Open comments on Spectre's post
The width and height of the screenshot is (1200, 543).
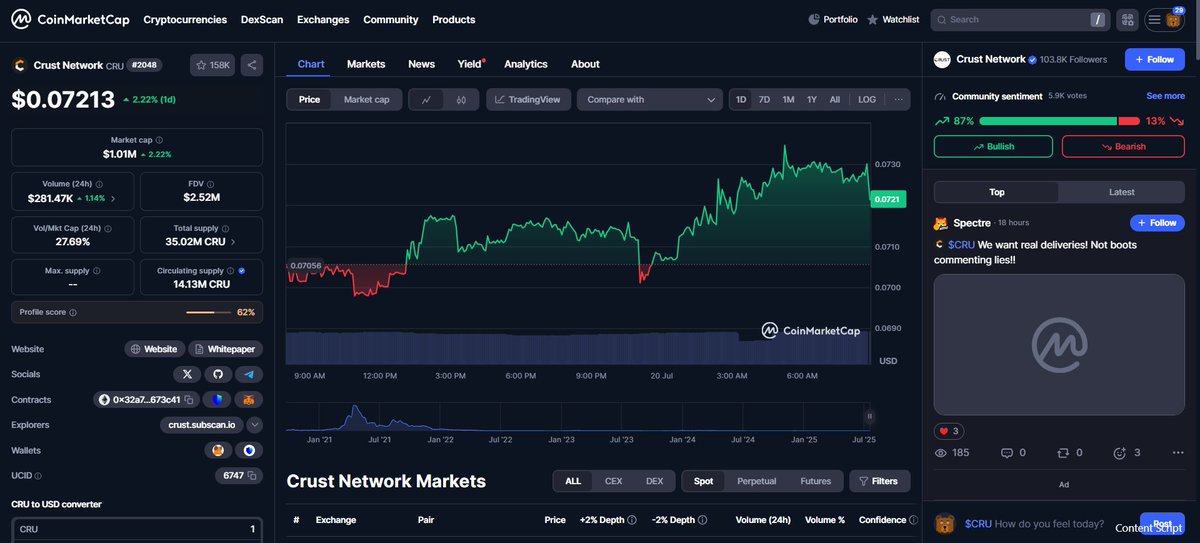pyautogui.click(x=1013, y=453)
